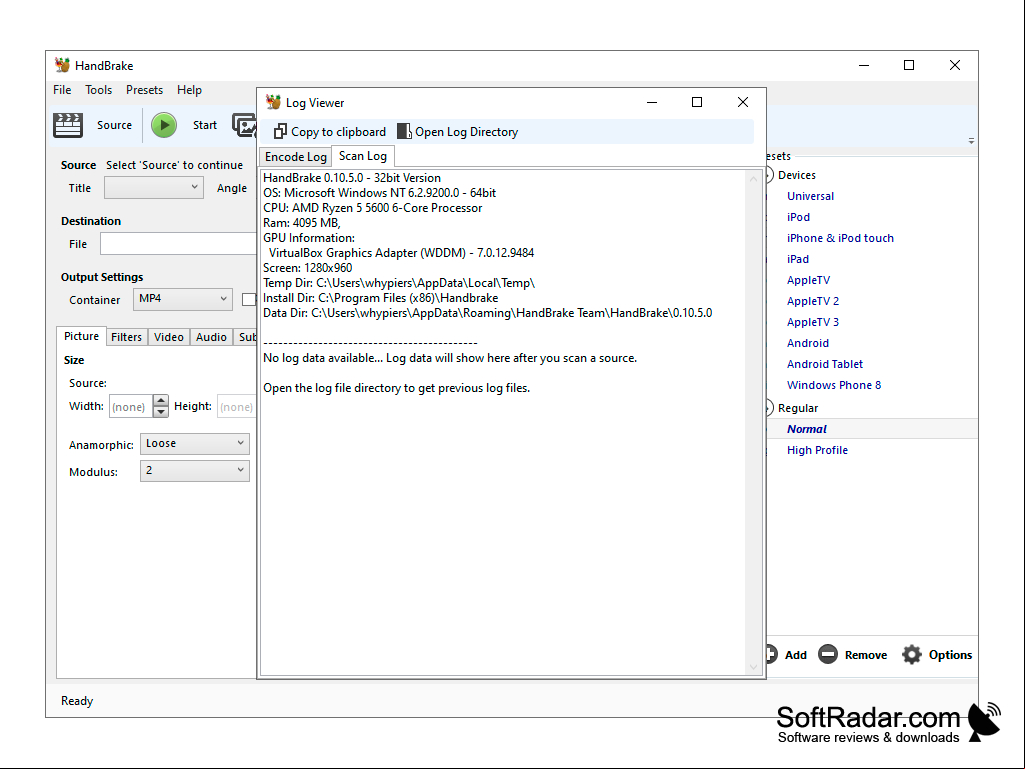Open the File menu

(x=62, y=90)
